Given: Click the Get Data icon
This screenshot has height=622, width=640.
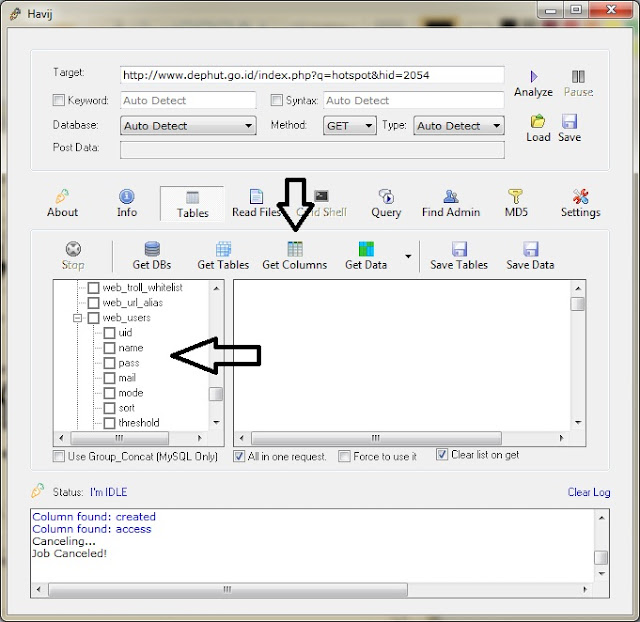Looking at the screenshot, I should [x=366, y=249].
